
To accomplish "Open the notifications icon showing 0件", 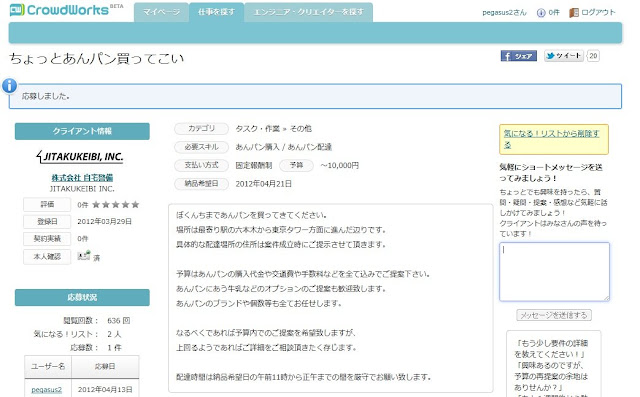I will [541, 13].
